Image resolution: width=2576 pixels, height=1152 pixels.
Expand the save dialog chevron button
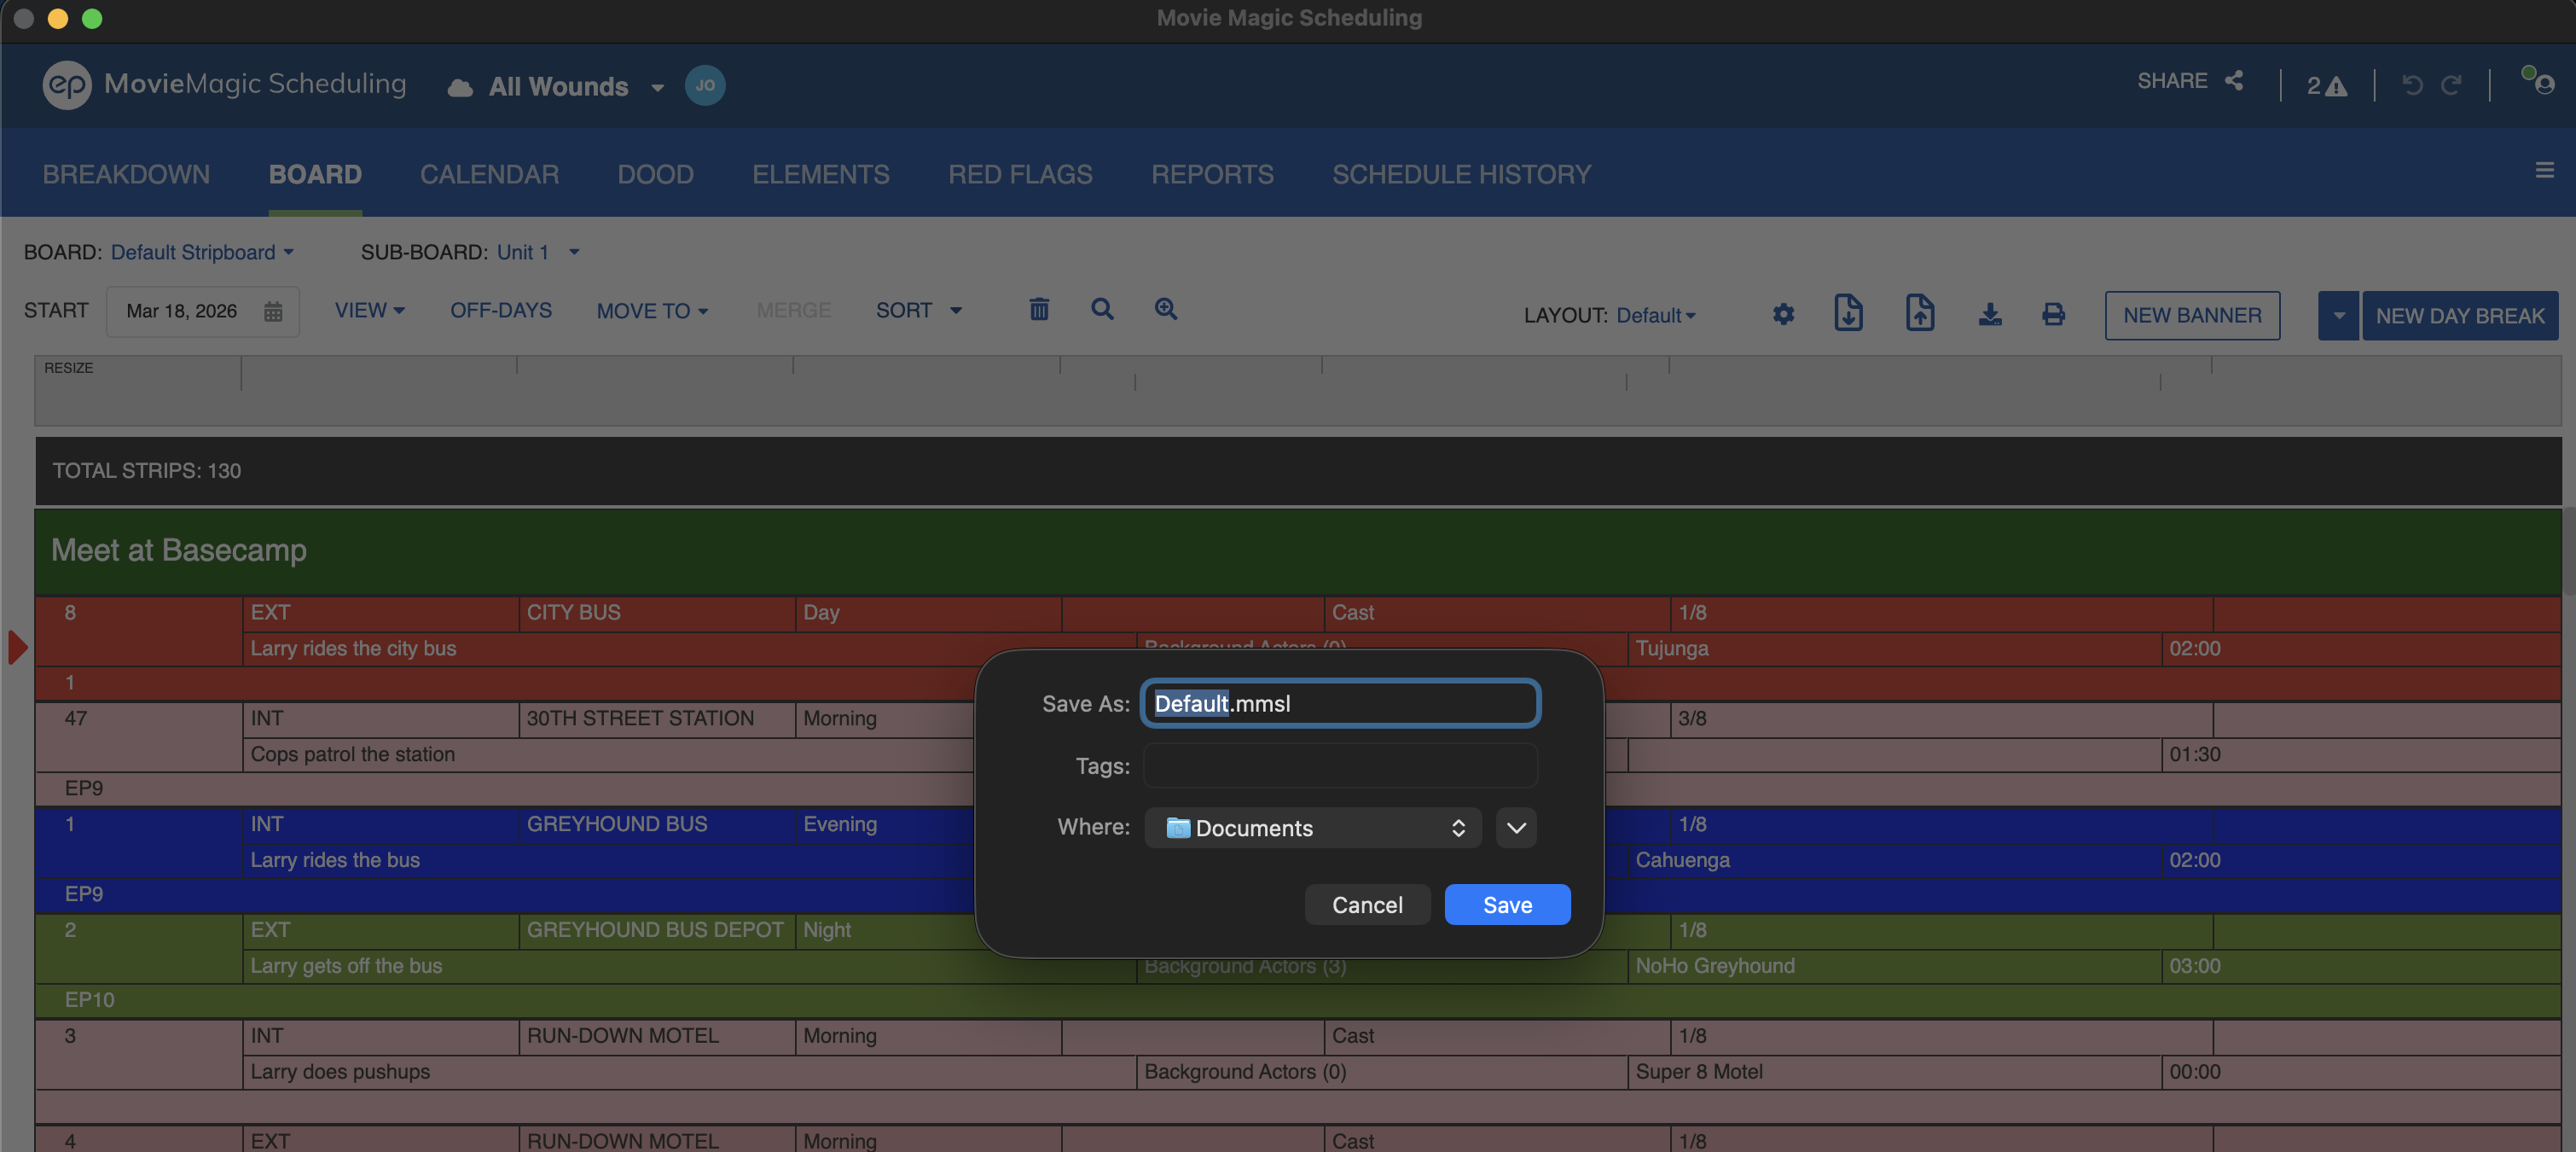point(1516,828)
